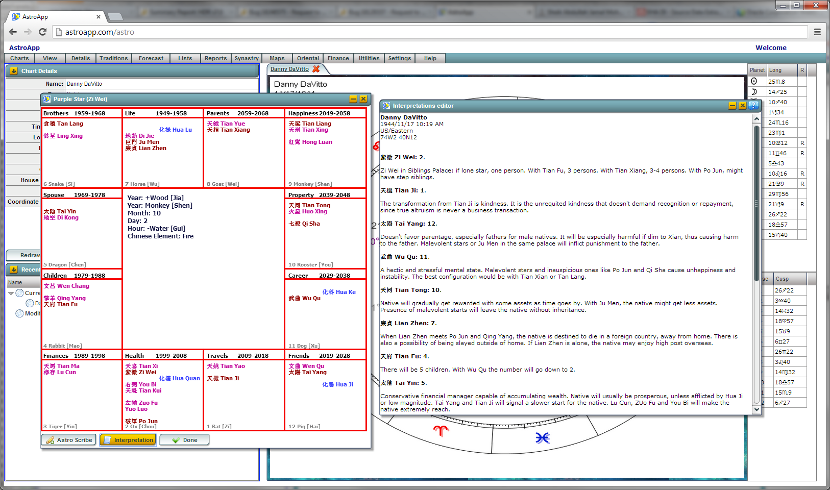
Task: Click the Interpretations editor vertical scrollbar
Action: coord(756,250)
